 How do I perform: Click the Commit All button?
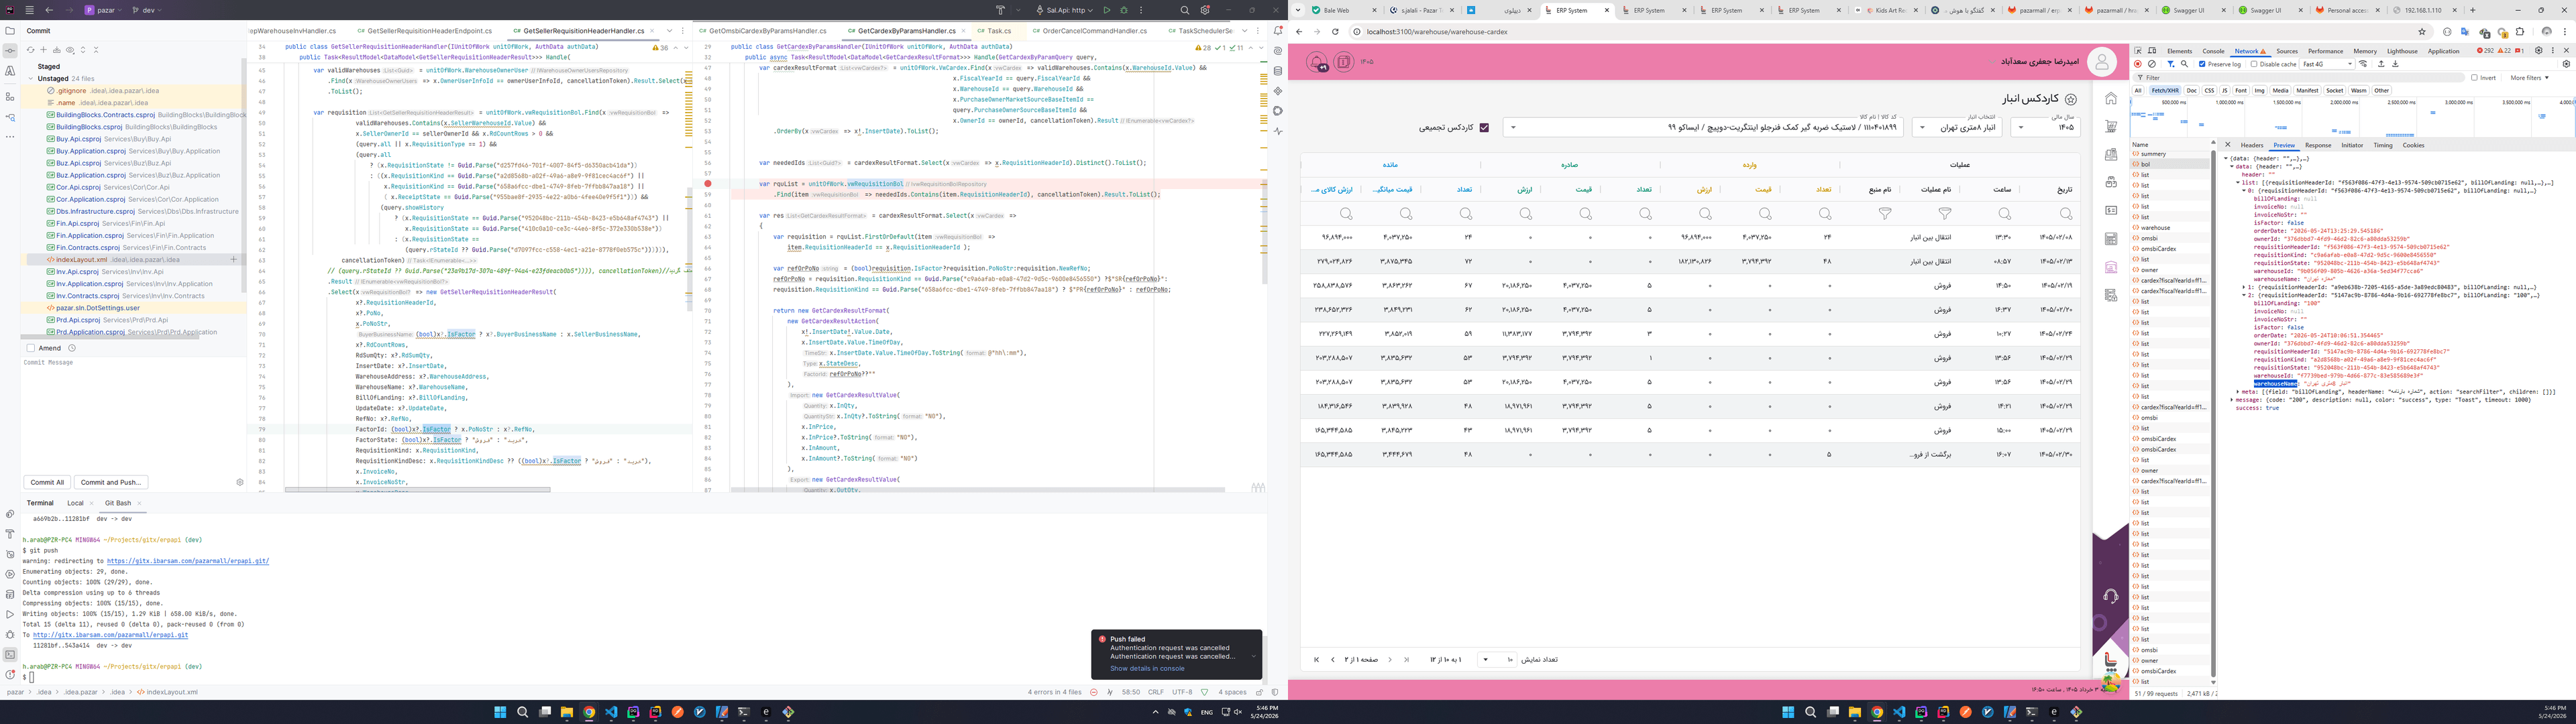tap(47, 482)
